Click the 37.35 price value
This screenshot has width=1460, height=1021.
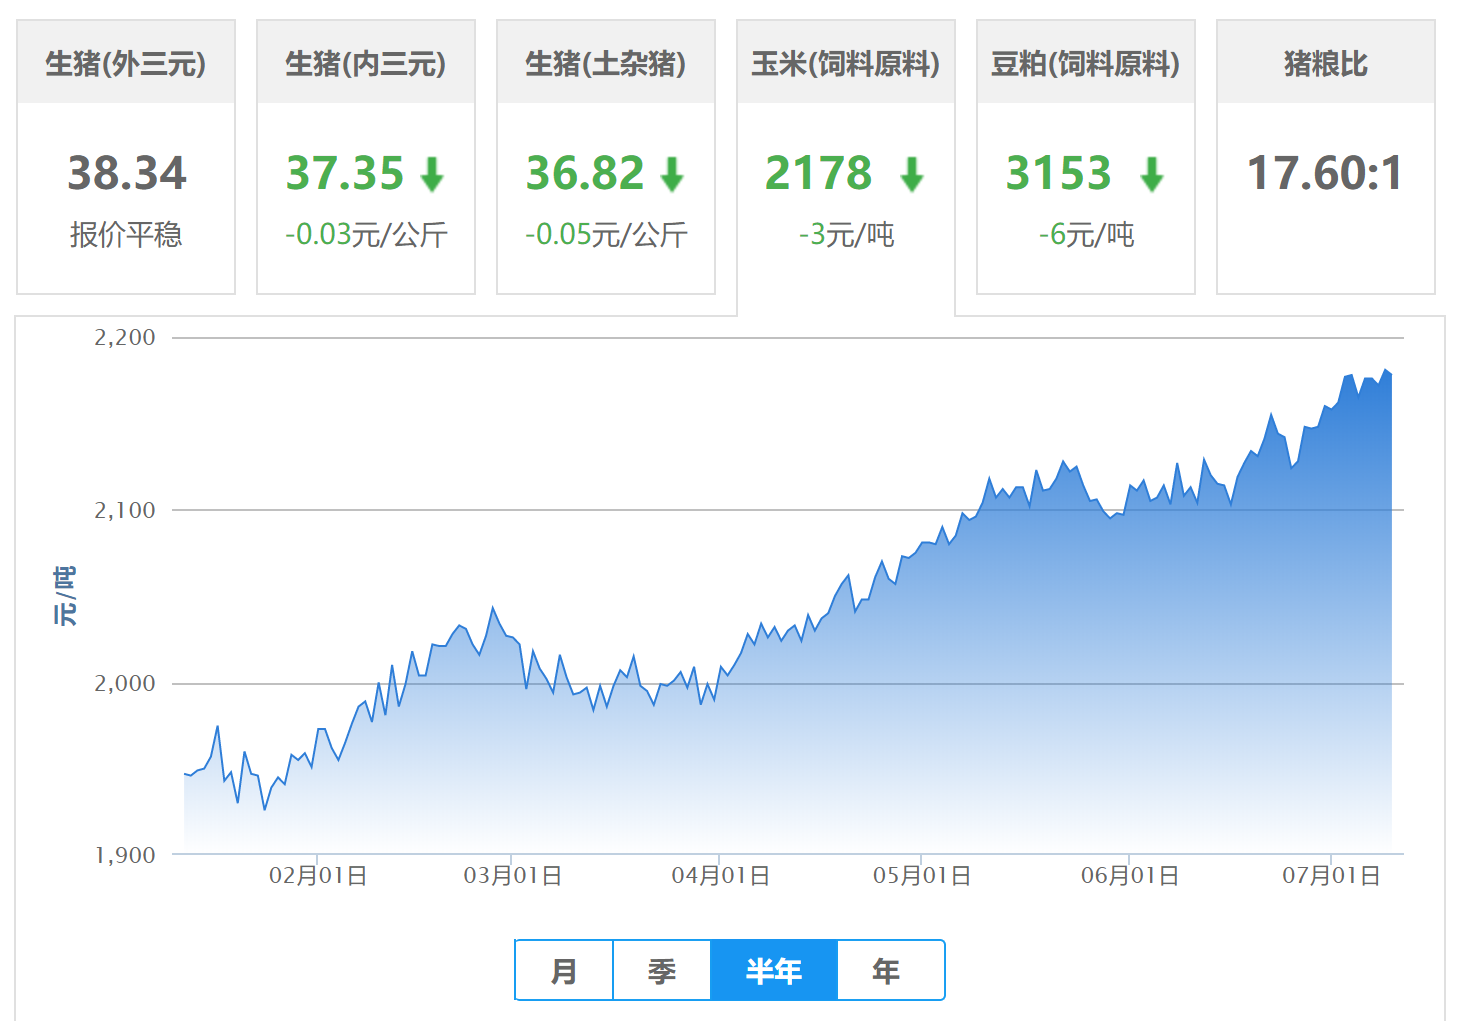tap(345, 173)
